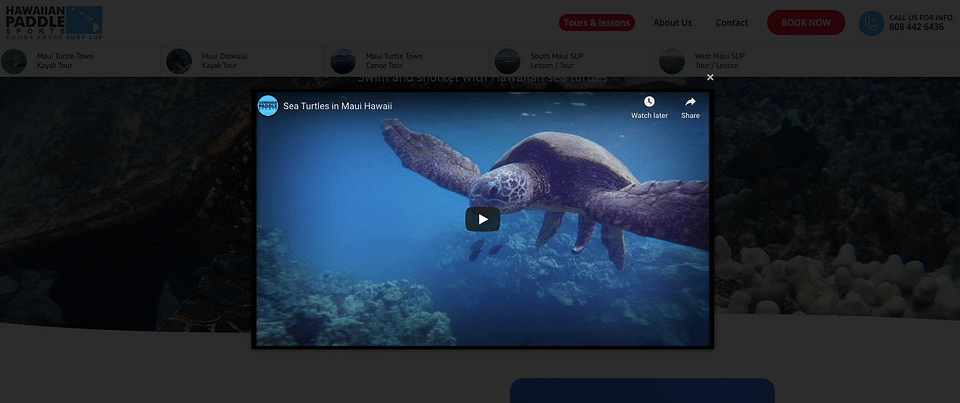The height and width of the screenshot is (403, 960).
Task: Click the phone number 808 442 6436
Action: coord(916,28)
